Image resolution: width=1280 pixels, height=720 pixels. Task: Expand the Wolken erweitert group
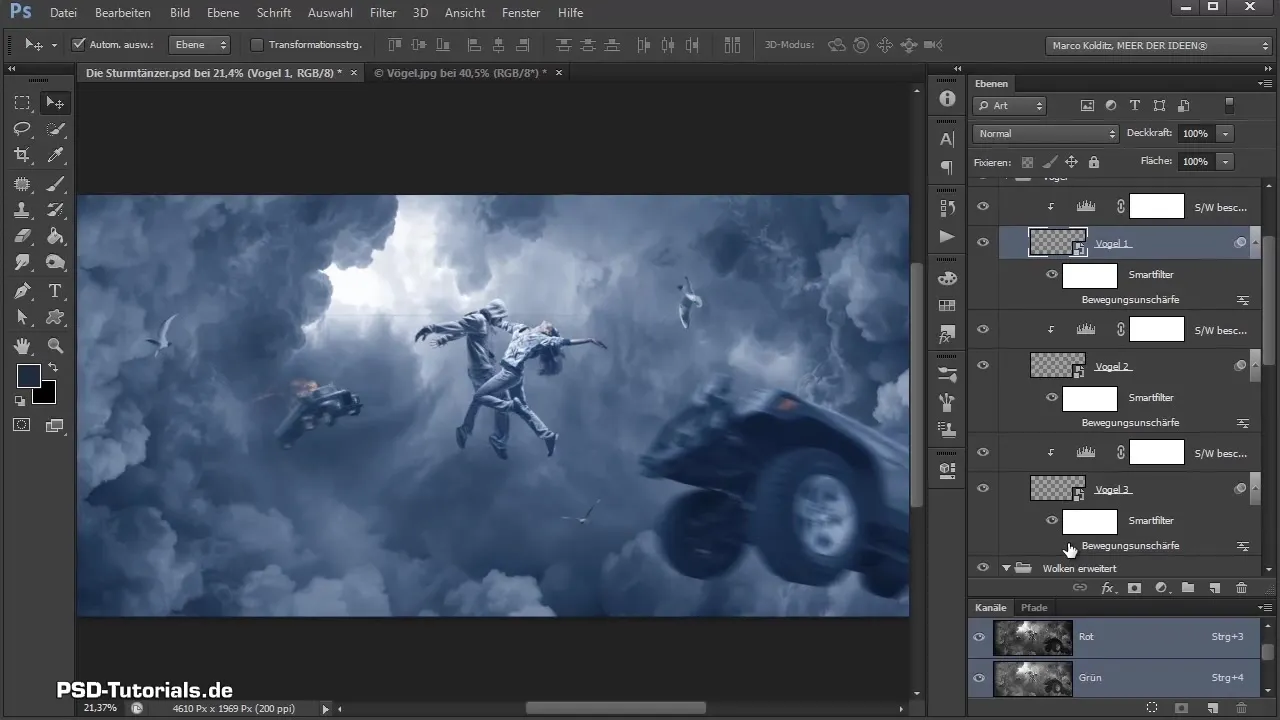tap(1006, 568)
